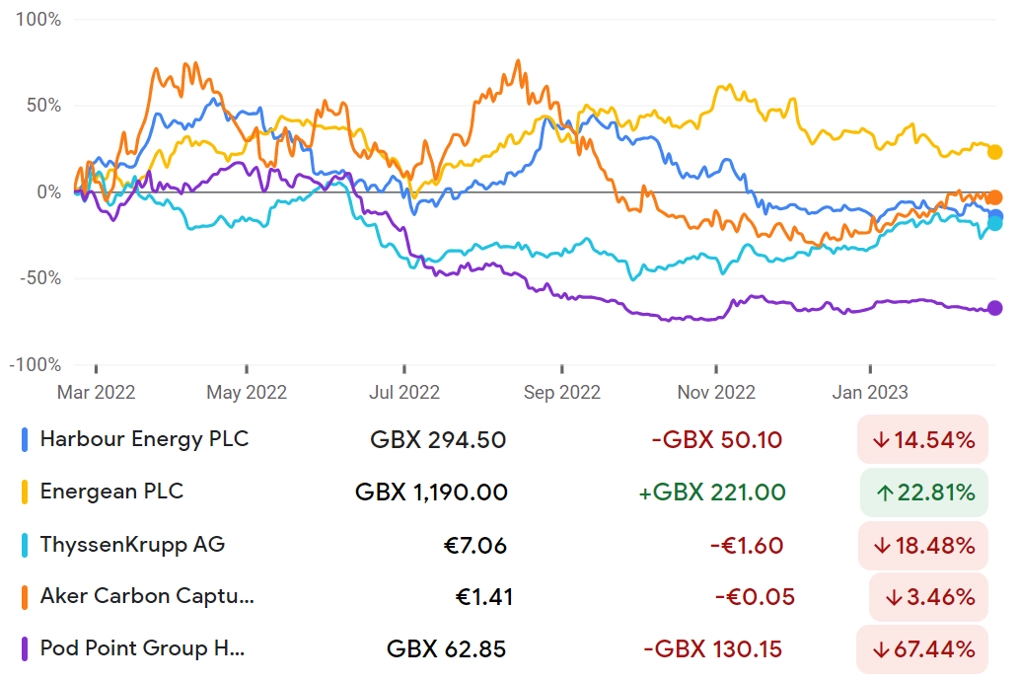Click the yellow Energean color marker
Screen dimensions: 1018x683
(x=25, y=492)
